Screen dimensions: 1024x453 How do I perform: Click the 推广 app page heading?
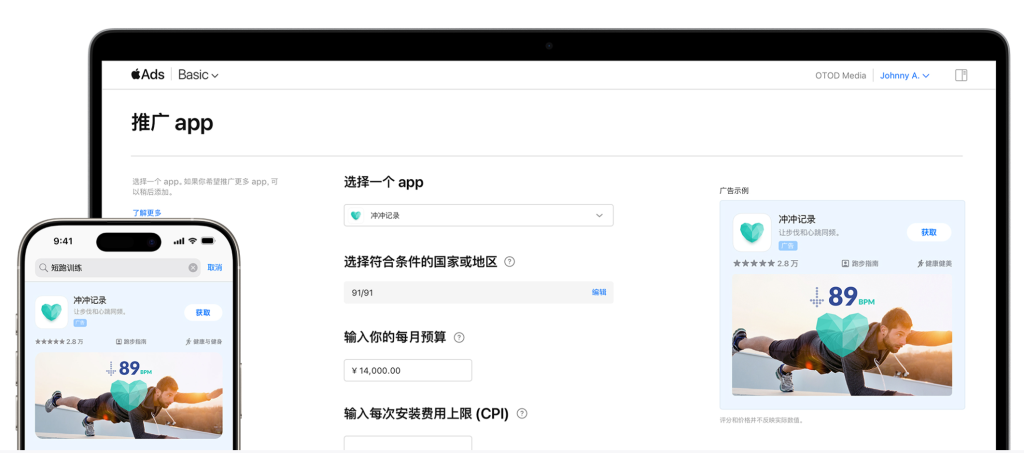(x=172, y=123)
